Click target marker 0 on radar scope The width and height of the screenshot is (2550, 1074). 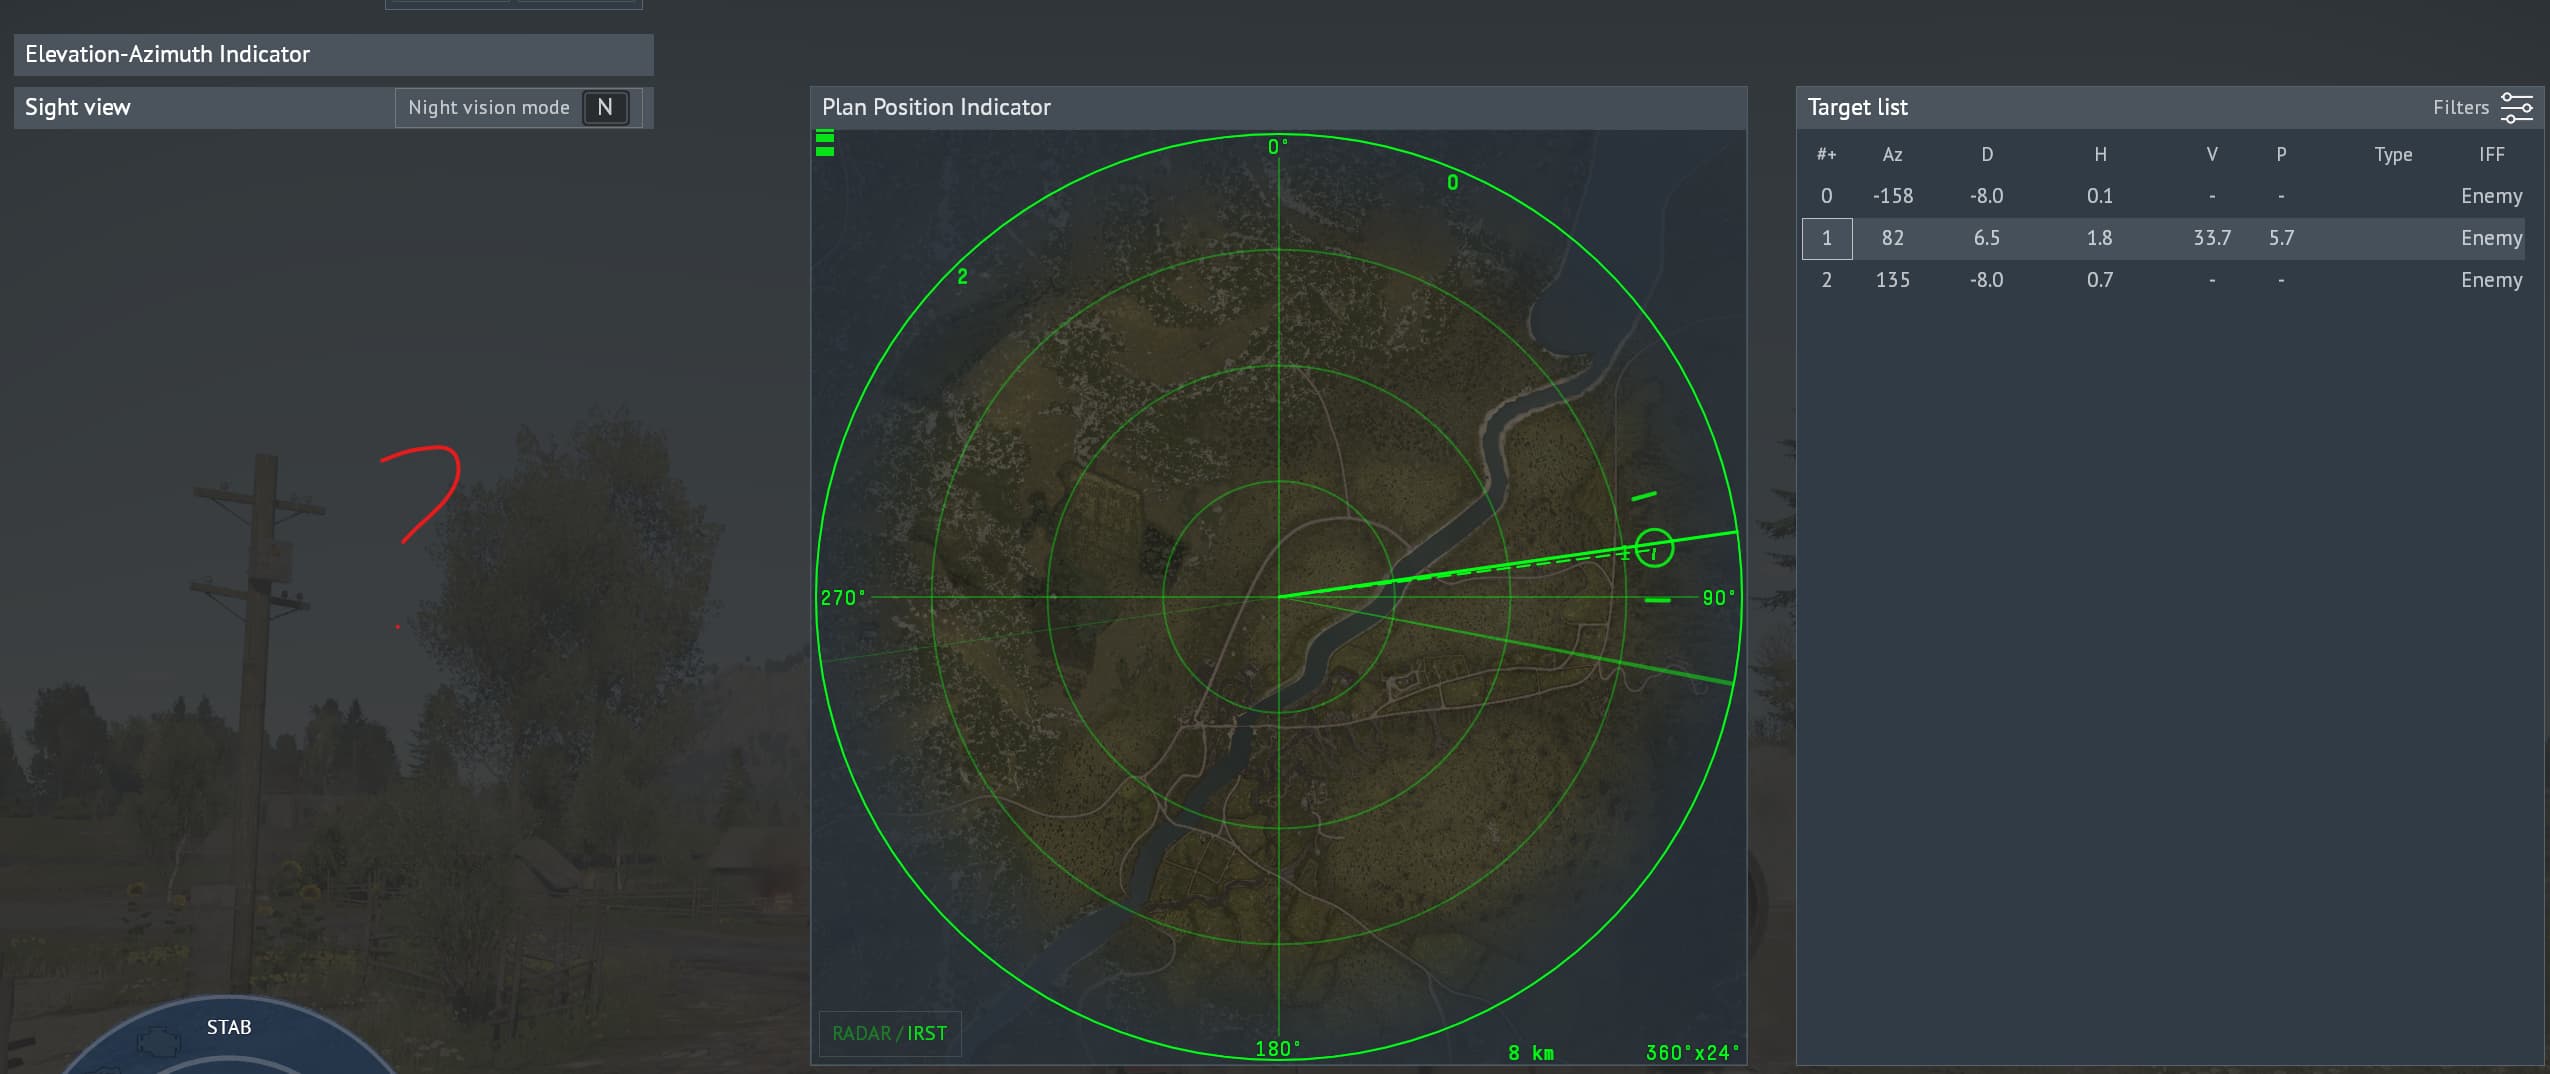[1452, 183]
